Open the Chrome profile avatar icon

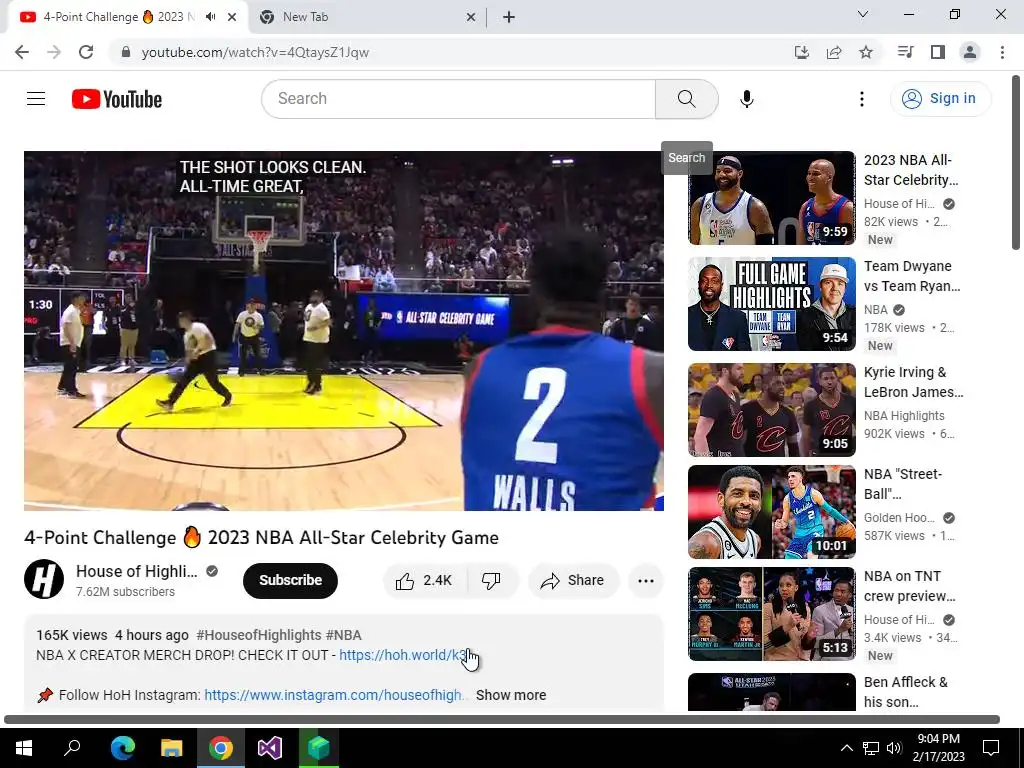pyautogui.click(x=970, y=52)
